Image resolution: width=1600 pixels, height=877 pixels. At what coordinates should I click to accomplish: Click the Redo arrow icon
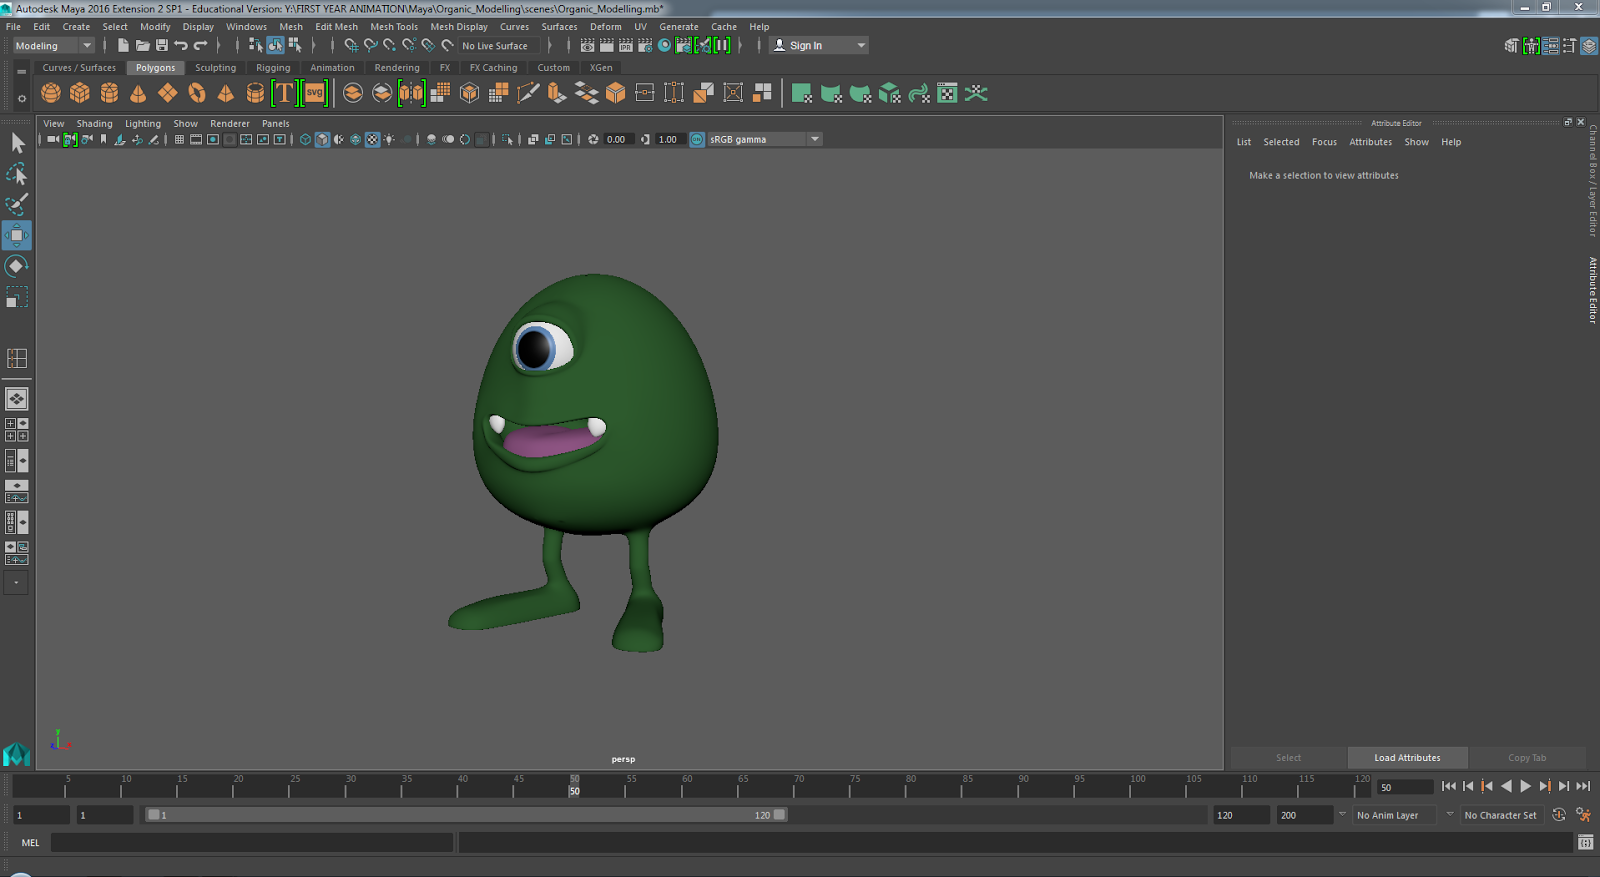201,45
